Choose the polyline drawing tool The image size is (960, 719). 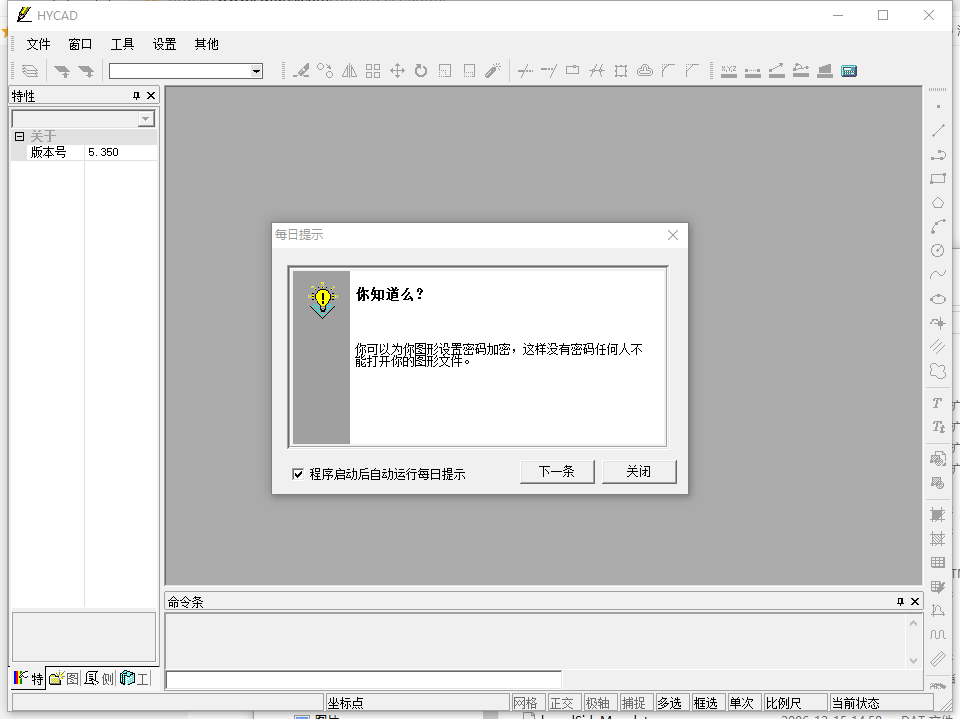[x=938, y=154]
